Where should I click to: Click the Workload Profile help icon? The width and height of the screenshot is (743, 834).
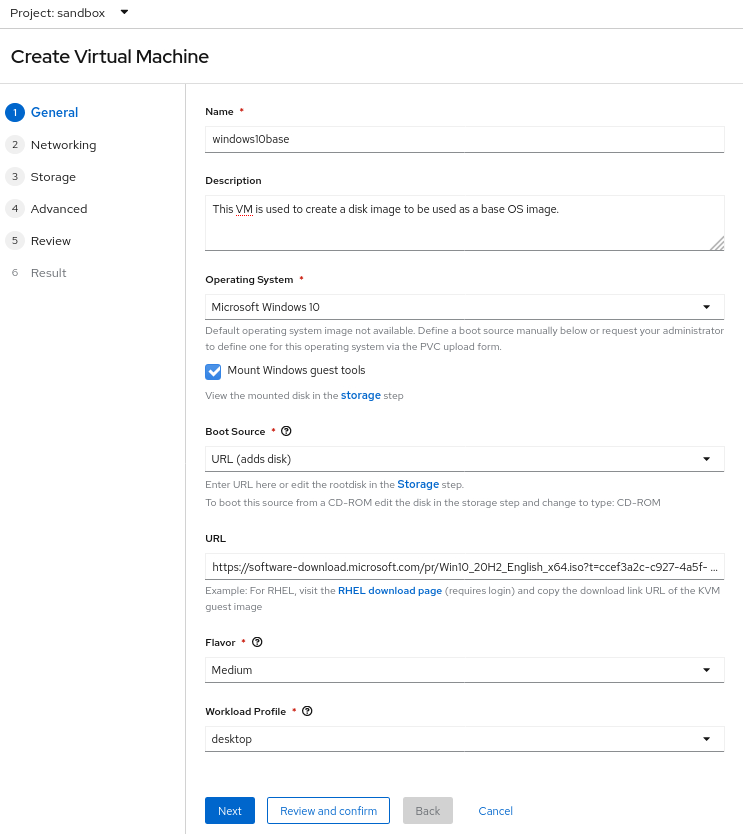click(307, 712)
